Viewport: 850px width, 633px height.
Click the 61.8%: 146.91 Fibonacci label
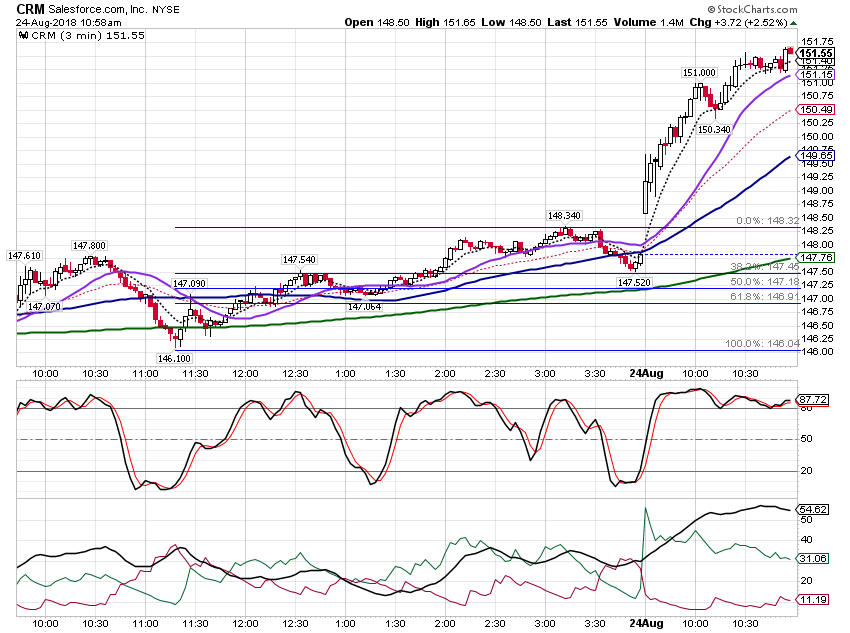coord(764,296)
